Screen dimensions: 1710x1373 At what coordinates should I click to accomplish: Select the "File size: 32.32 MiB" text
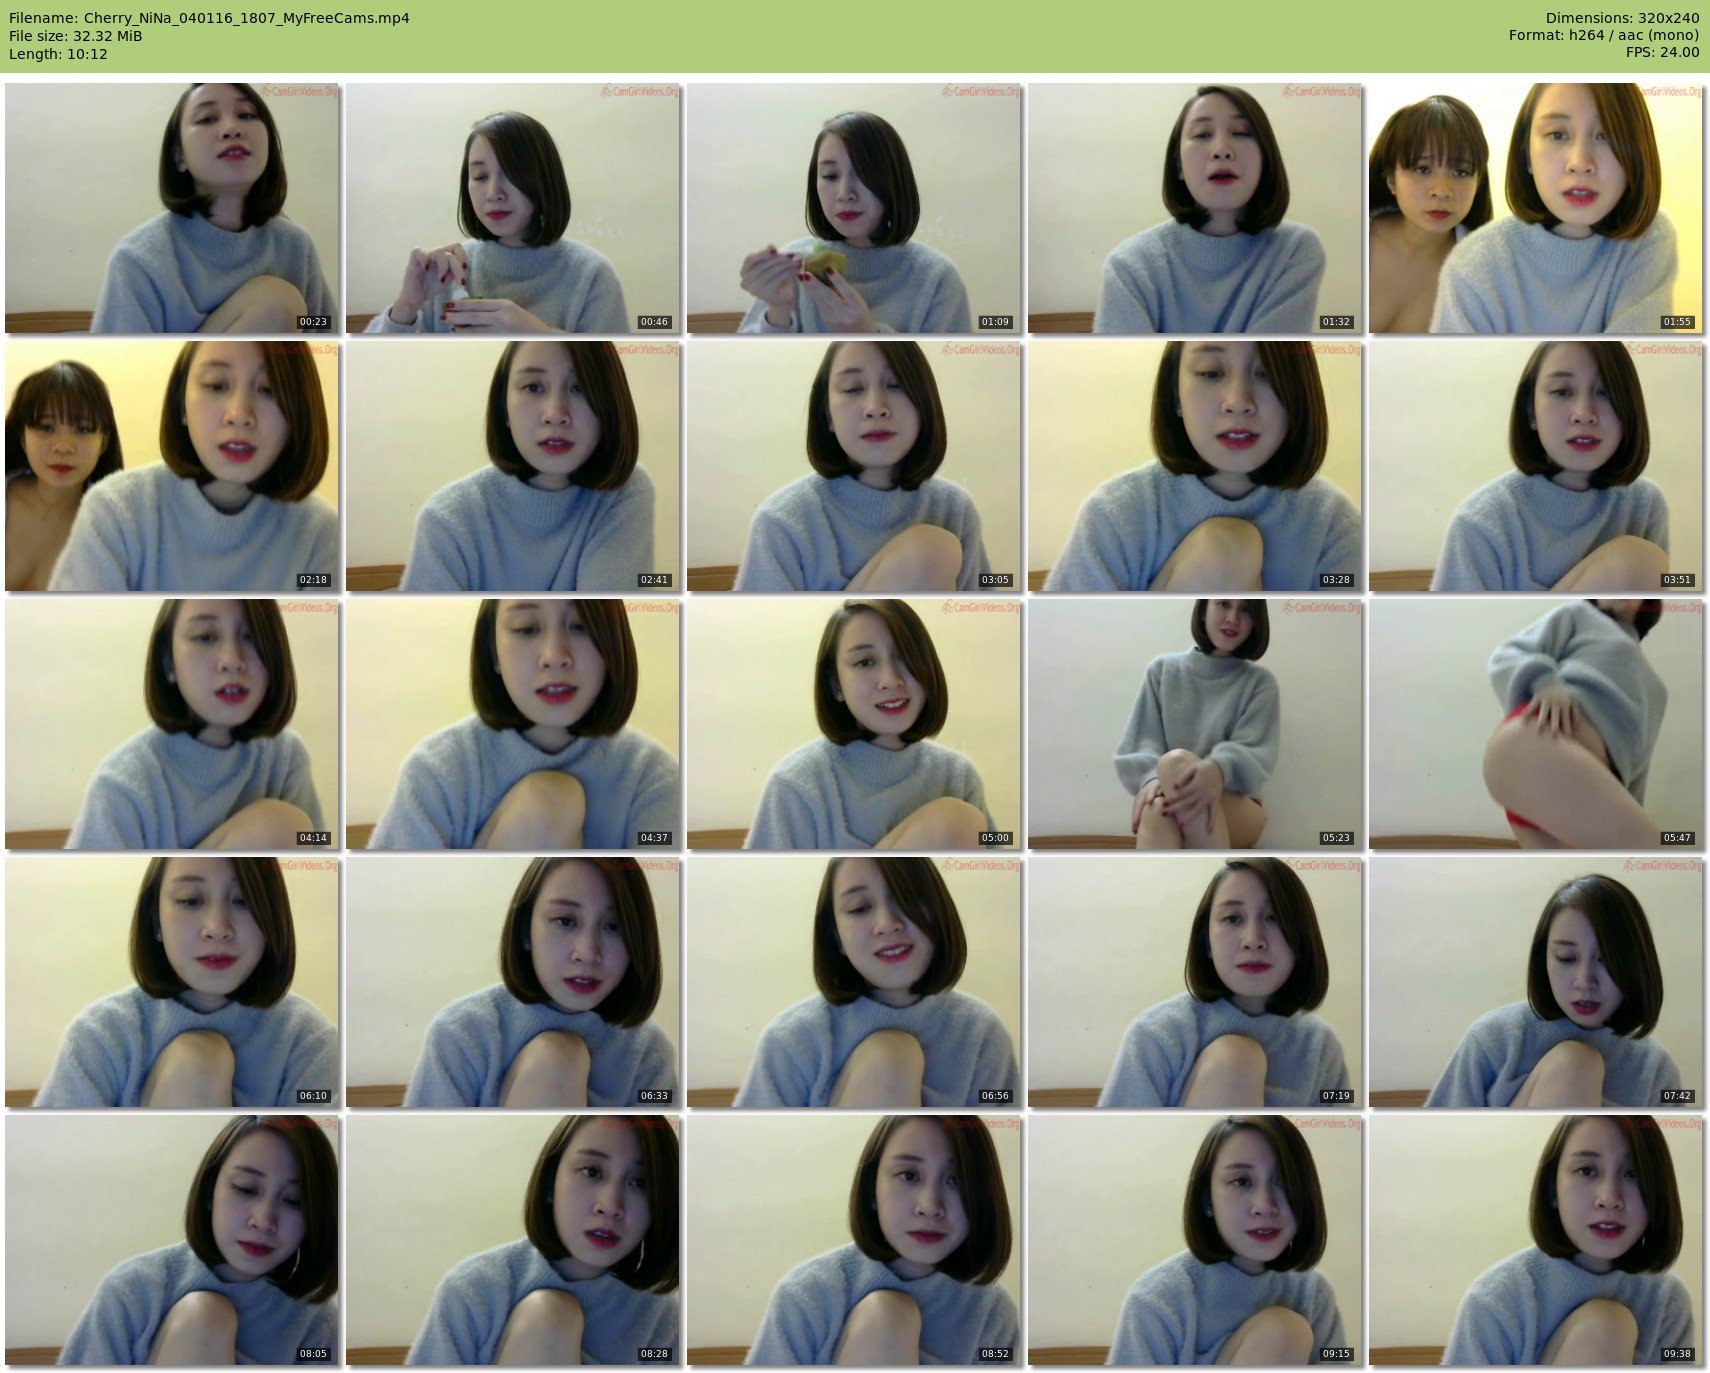[x=76, y=36]
